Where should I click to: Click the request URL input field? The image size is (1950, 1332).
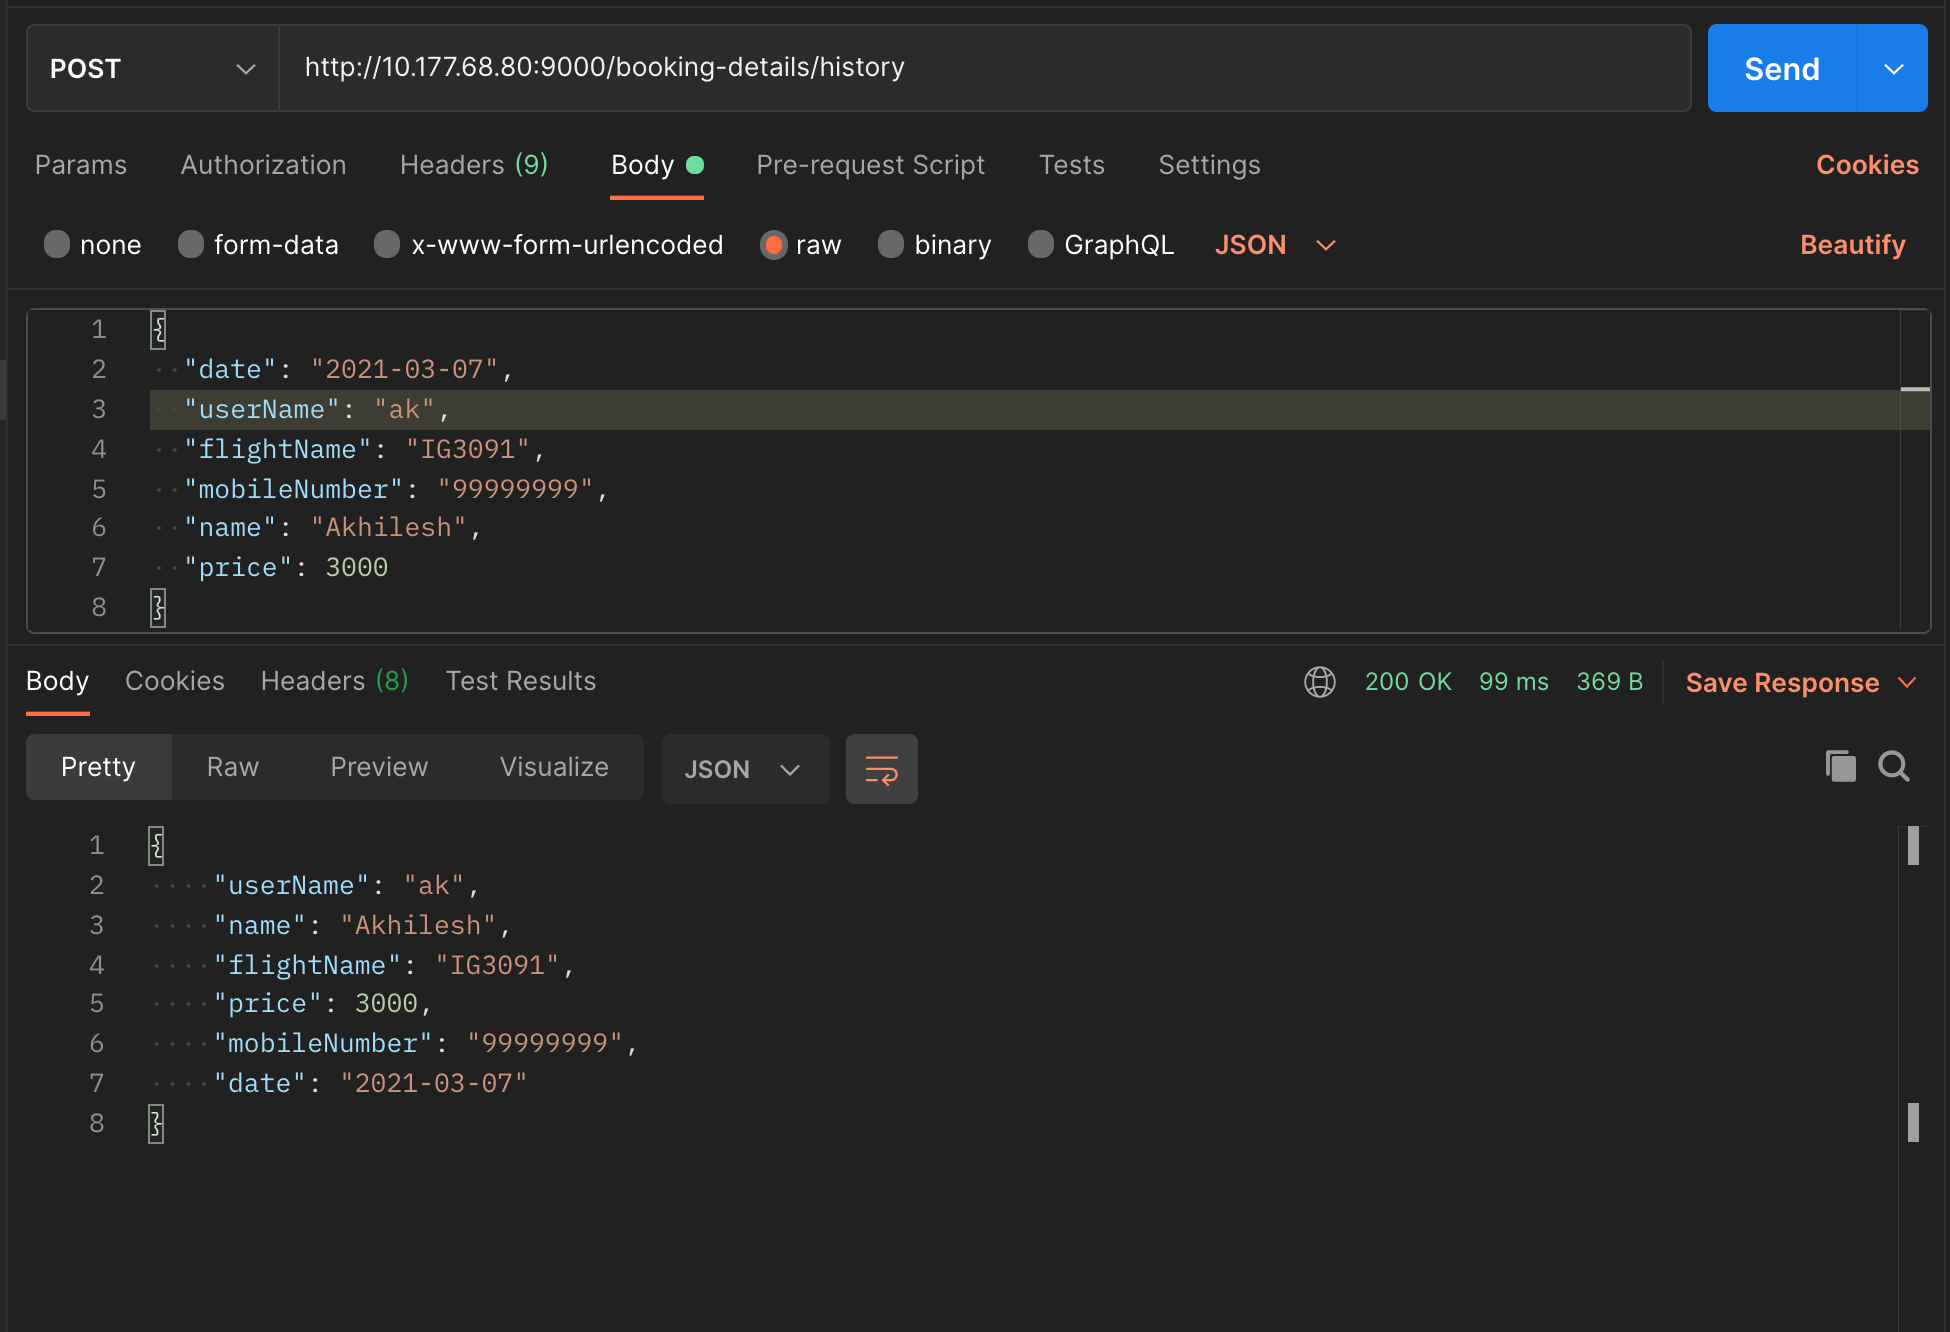point(984,68)
